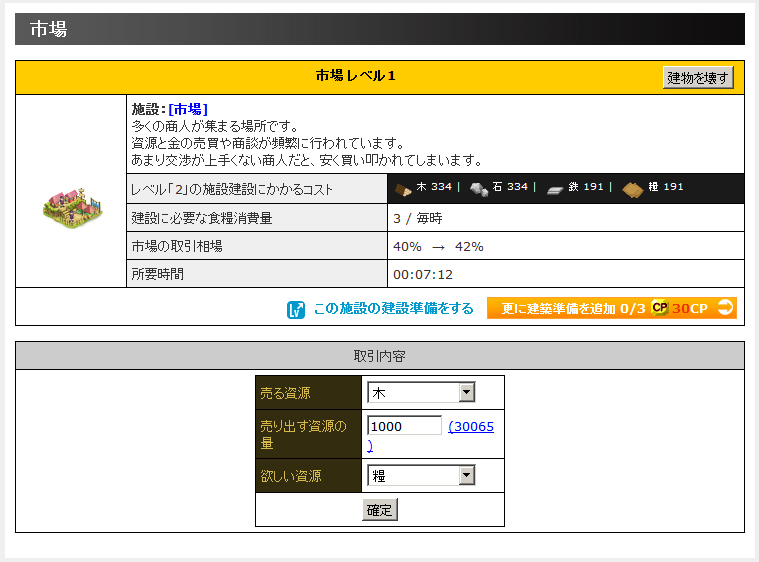Click the 糧 191 cost value
Screen dimensions: 759x562
[x=666, y=187]
